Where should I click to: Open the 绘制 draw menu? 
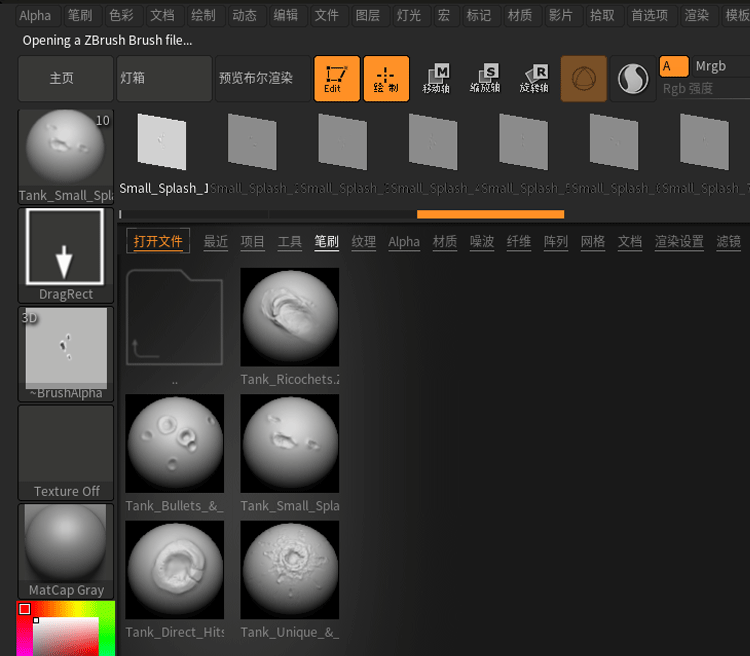(x=204, y=16)
